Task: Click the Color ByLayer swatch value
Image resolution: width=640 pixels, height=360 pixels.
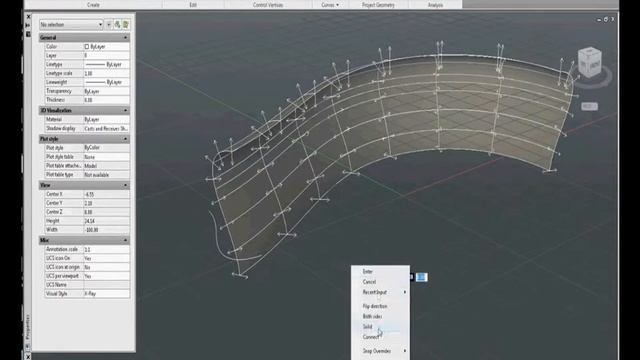Action: 107,47
